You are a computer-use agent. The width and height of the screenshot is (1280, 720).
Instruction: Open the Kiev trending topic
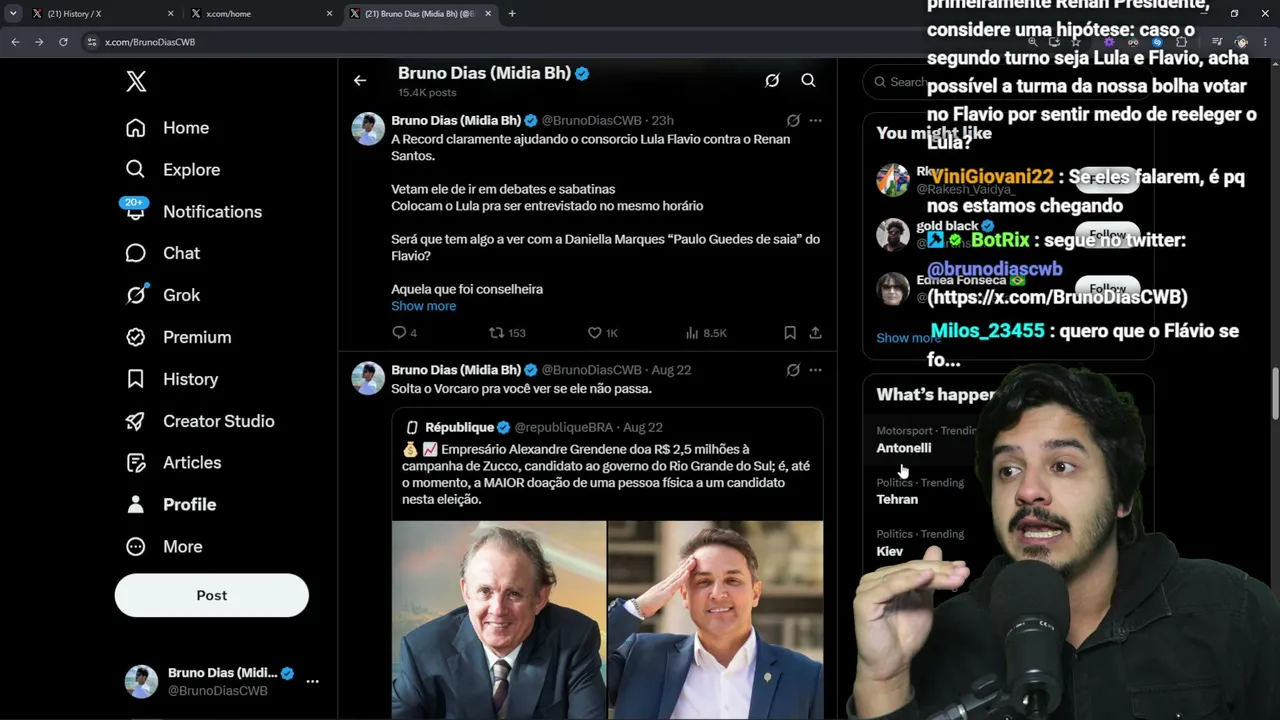tap(890, 551)
